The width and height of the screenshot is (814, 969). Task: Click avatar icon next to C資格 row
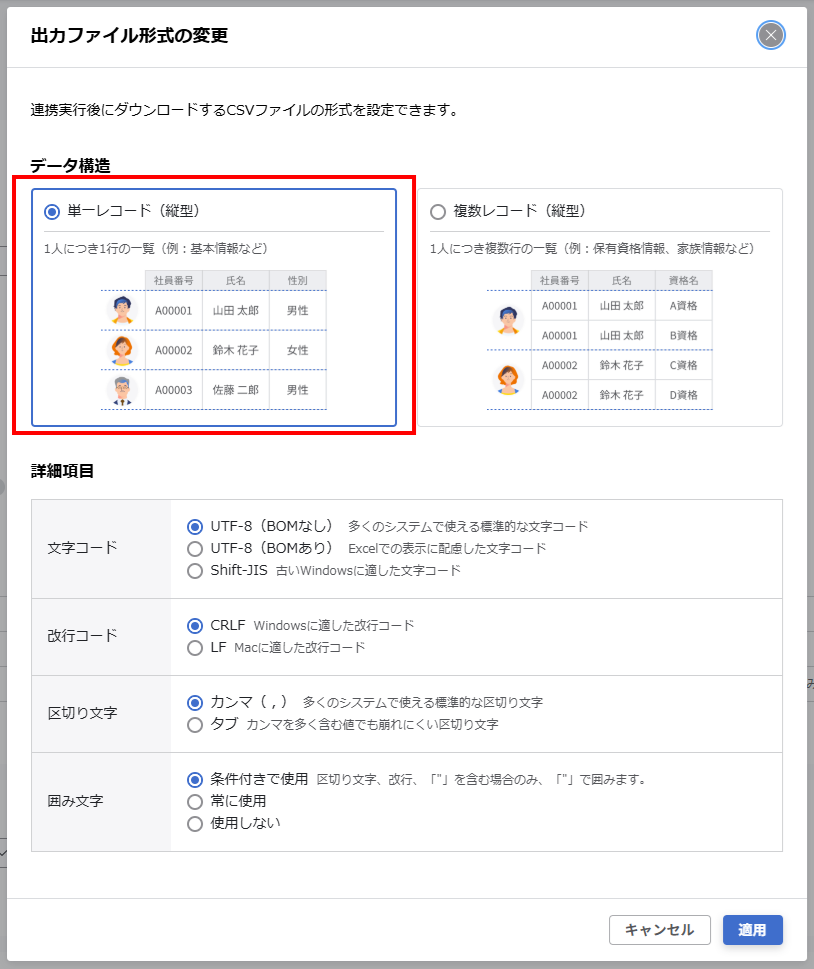tap(508, 379)
